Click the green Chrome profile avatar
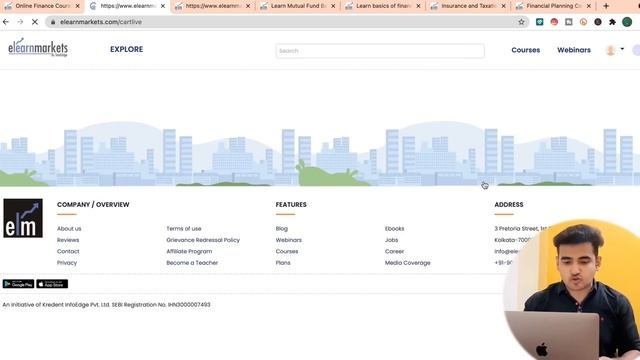640x360 pixels. pyautogui.click(x=627, y=22)
